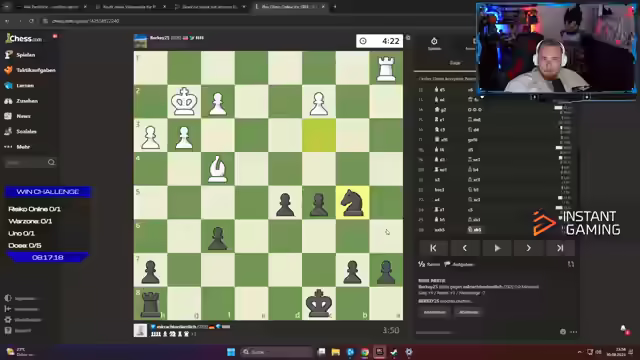
Task: Open the Windows Start menu
Action: point(231,352)
